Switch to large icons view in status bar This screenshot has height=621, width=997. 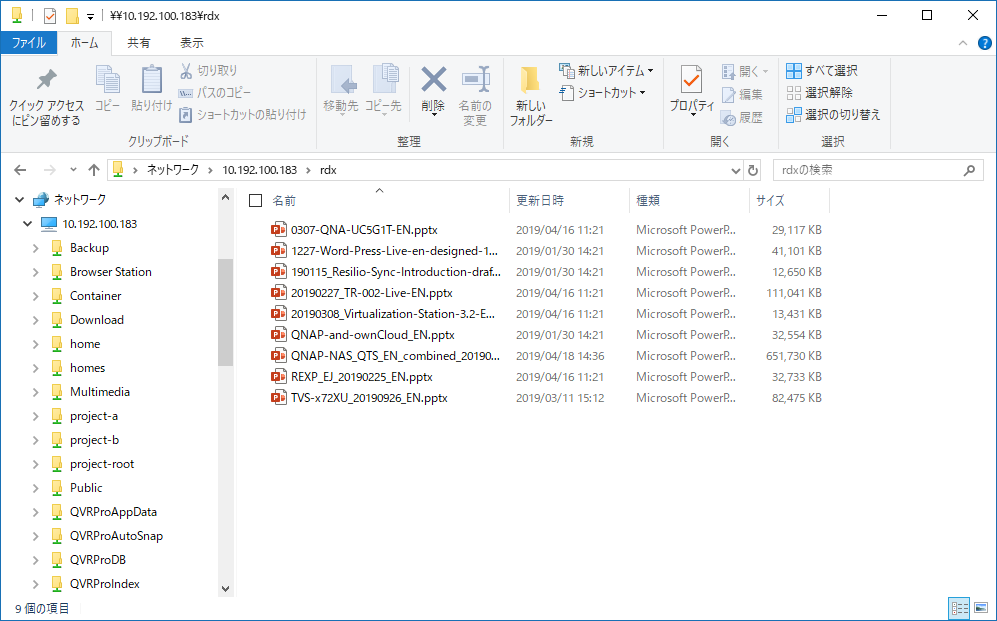980,608
